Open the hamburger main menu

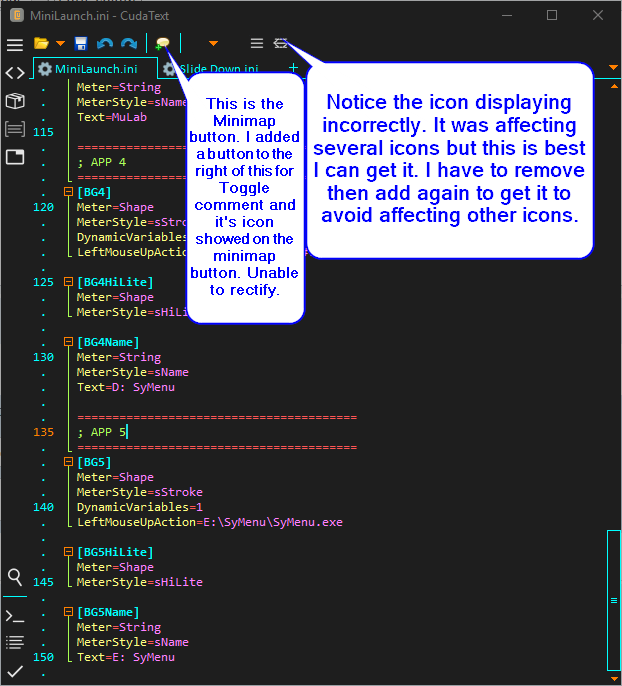tap(15, 44)
